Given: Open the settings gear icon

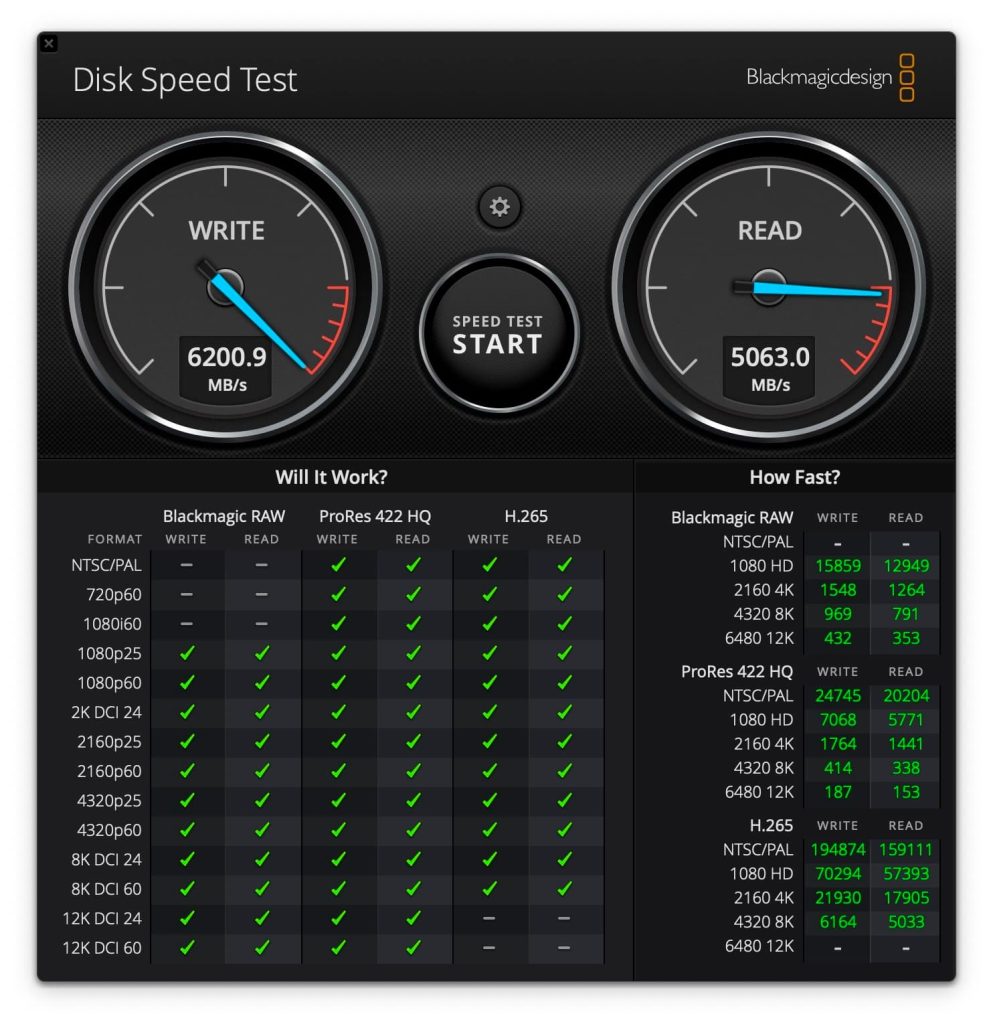Looking at the screenshot, I should (x=498, y=207).
